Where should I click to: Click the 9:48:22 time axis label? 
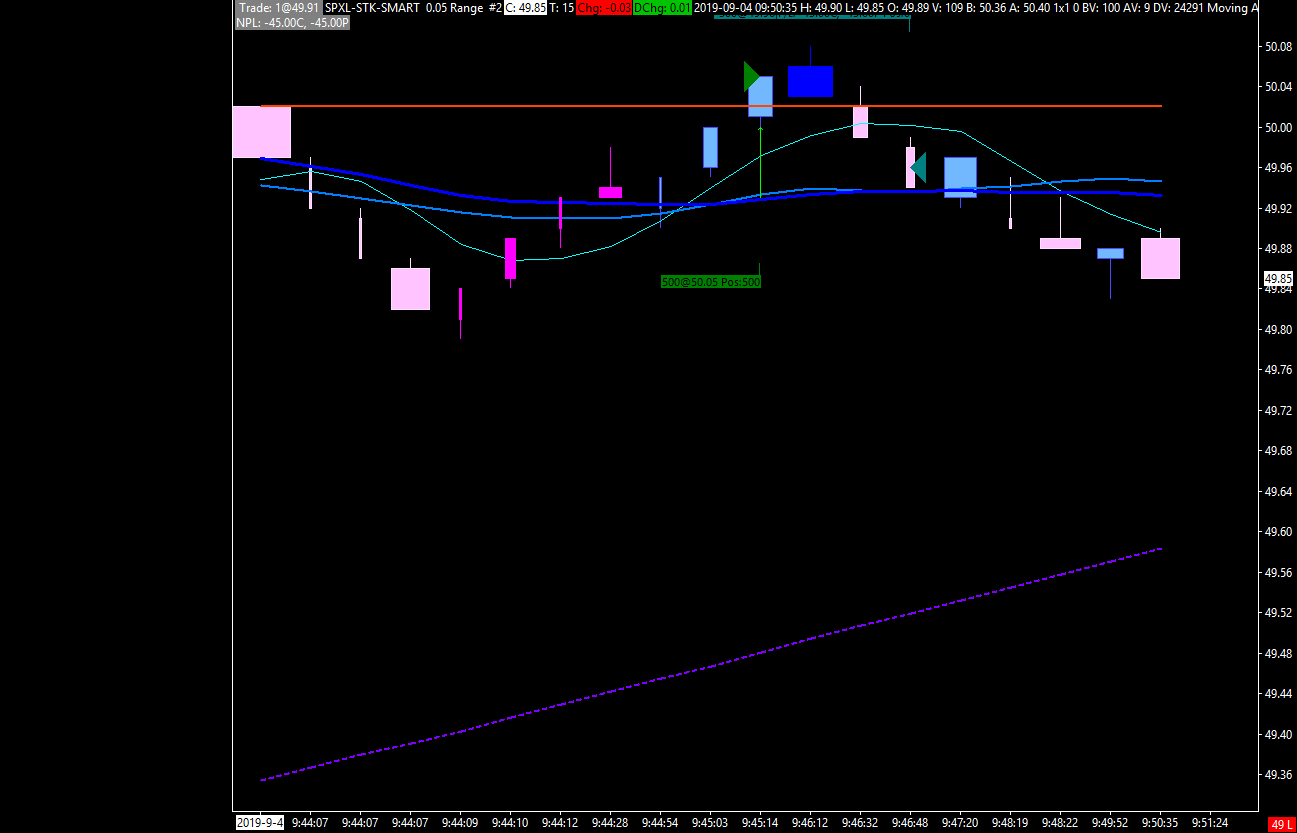point(1060,823)
